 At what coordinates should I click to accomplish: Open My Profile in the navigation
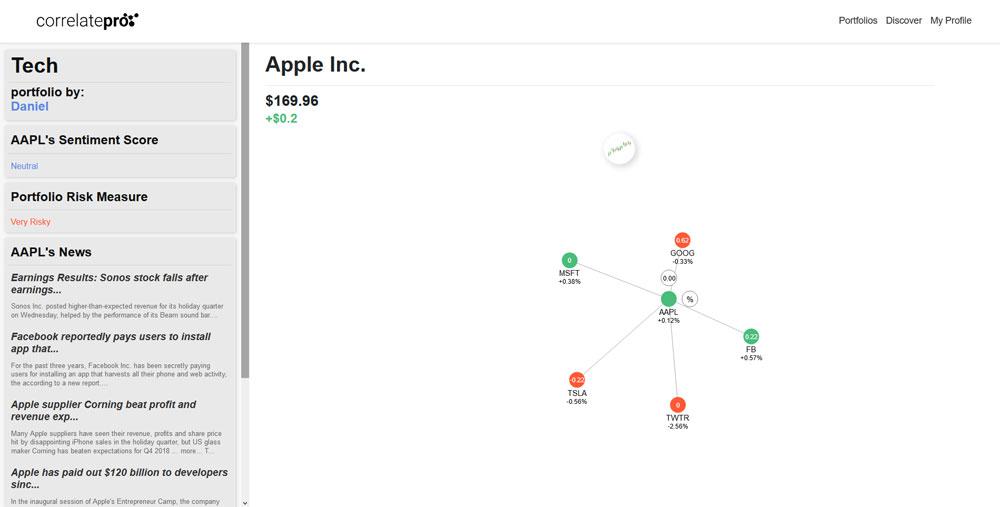click(951, 20)
